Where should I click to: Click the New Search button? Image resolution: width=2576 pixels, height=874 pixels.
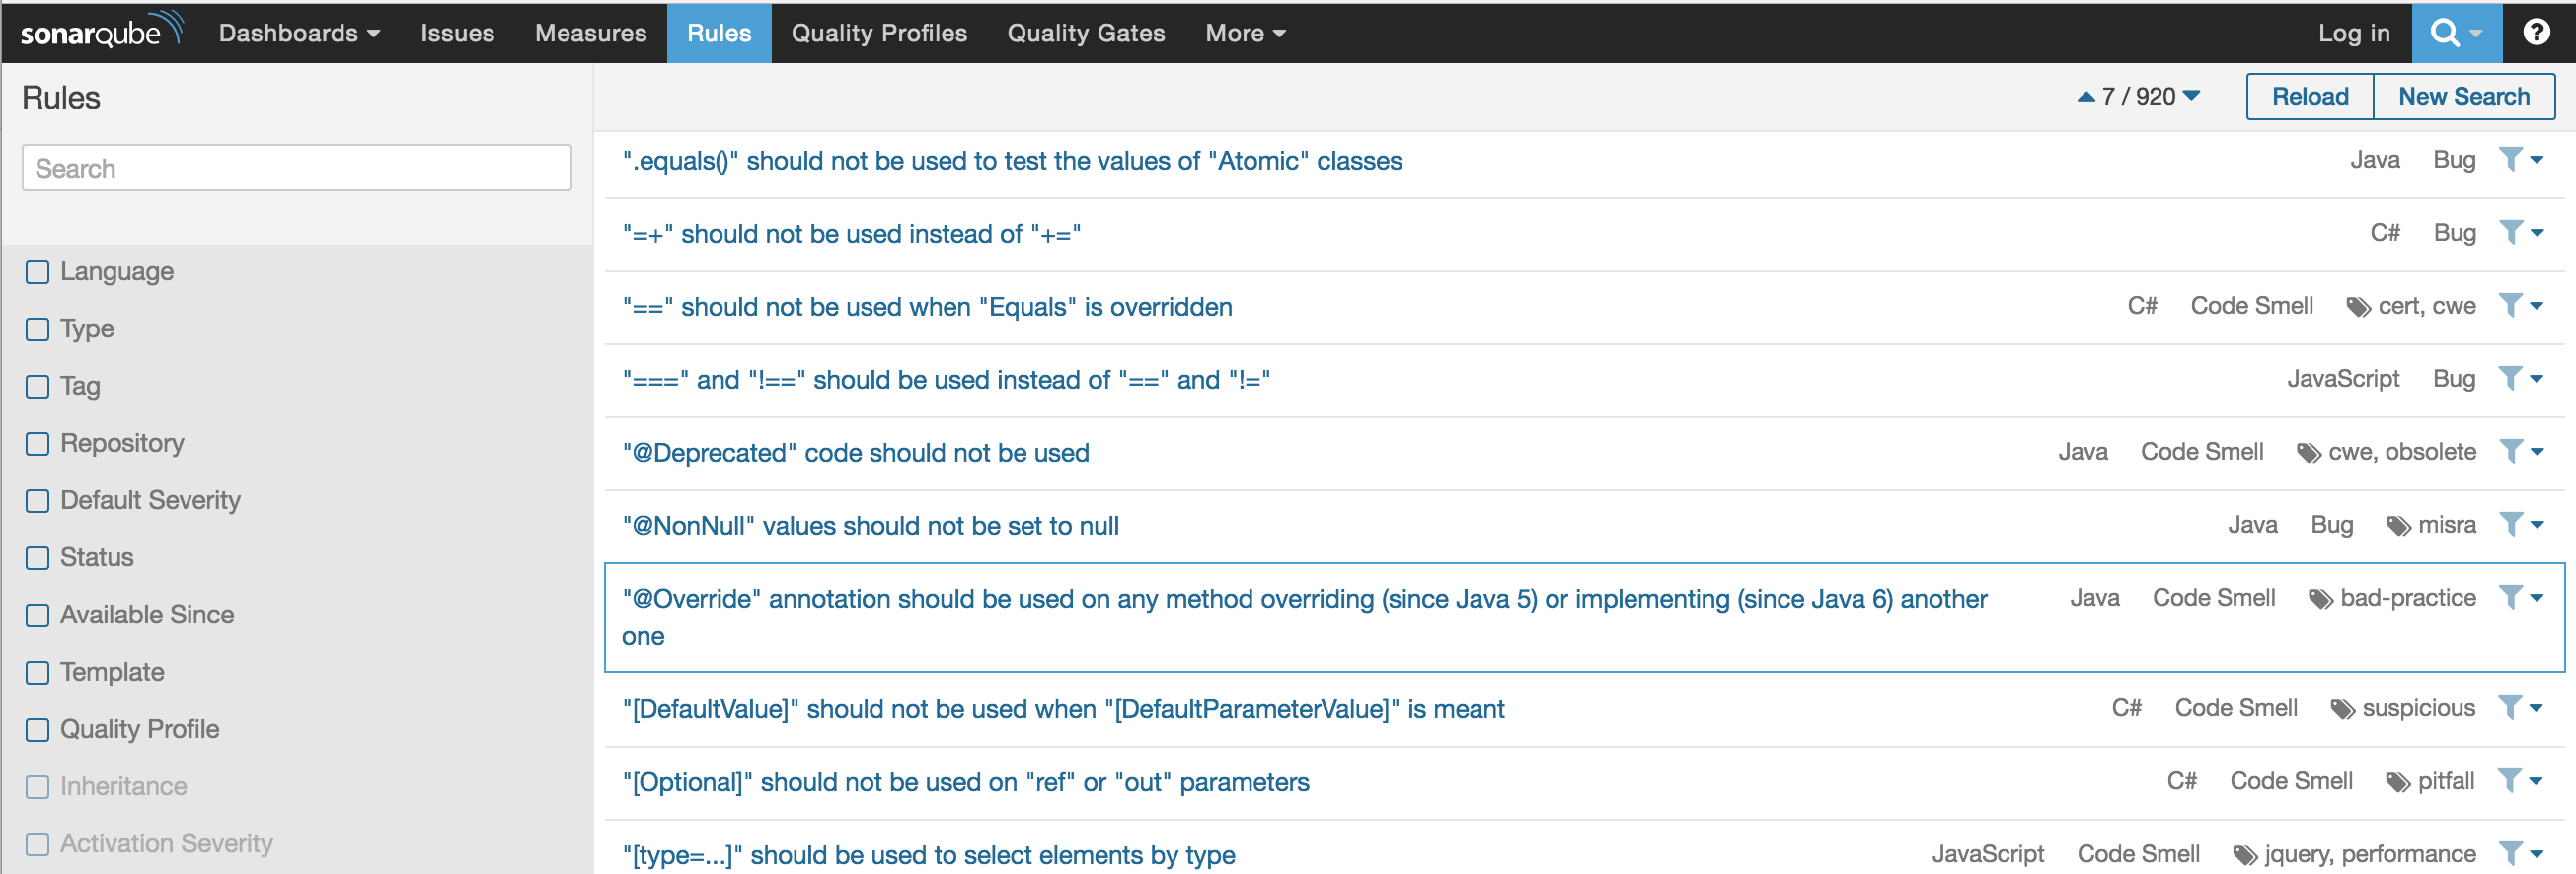[x=2463, y=96]
